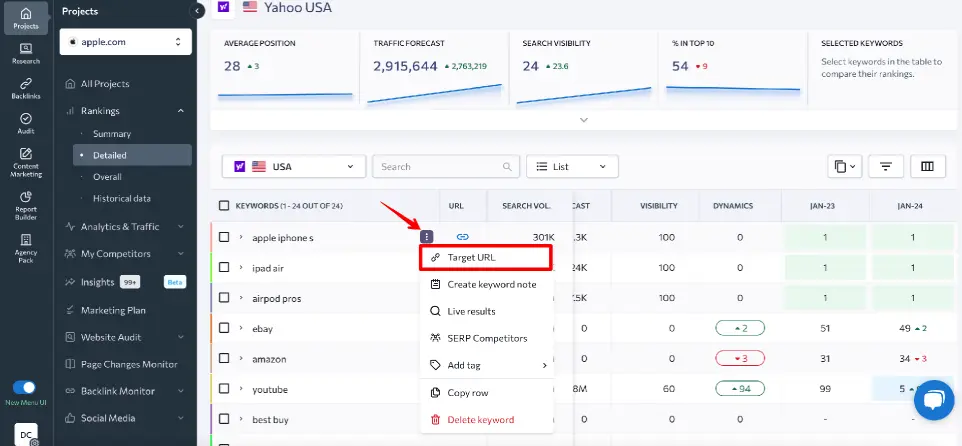
Task: Check the apple iphone s row checkbox
Action: pyautogui.click(x=224, y=237)
